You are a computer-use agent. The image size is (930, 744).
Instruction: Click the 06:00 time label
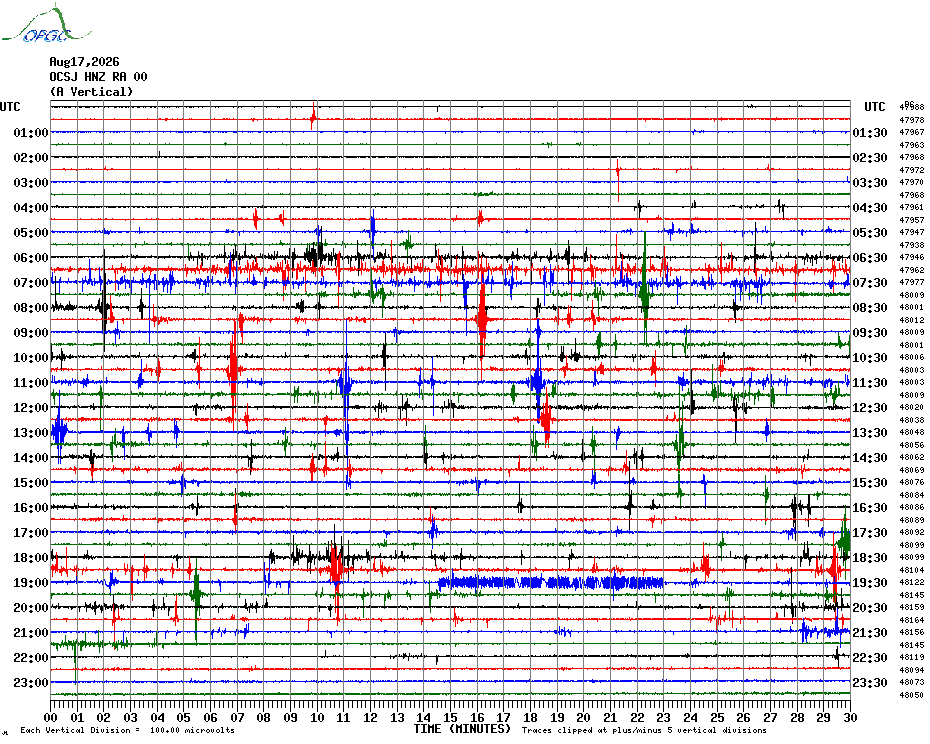click(x=31, y=257)
